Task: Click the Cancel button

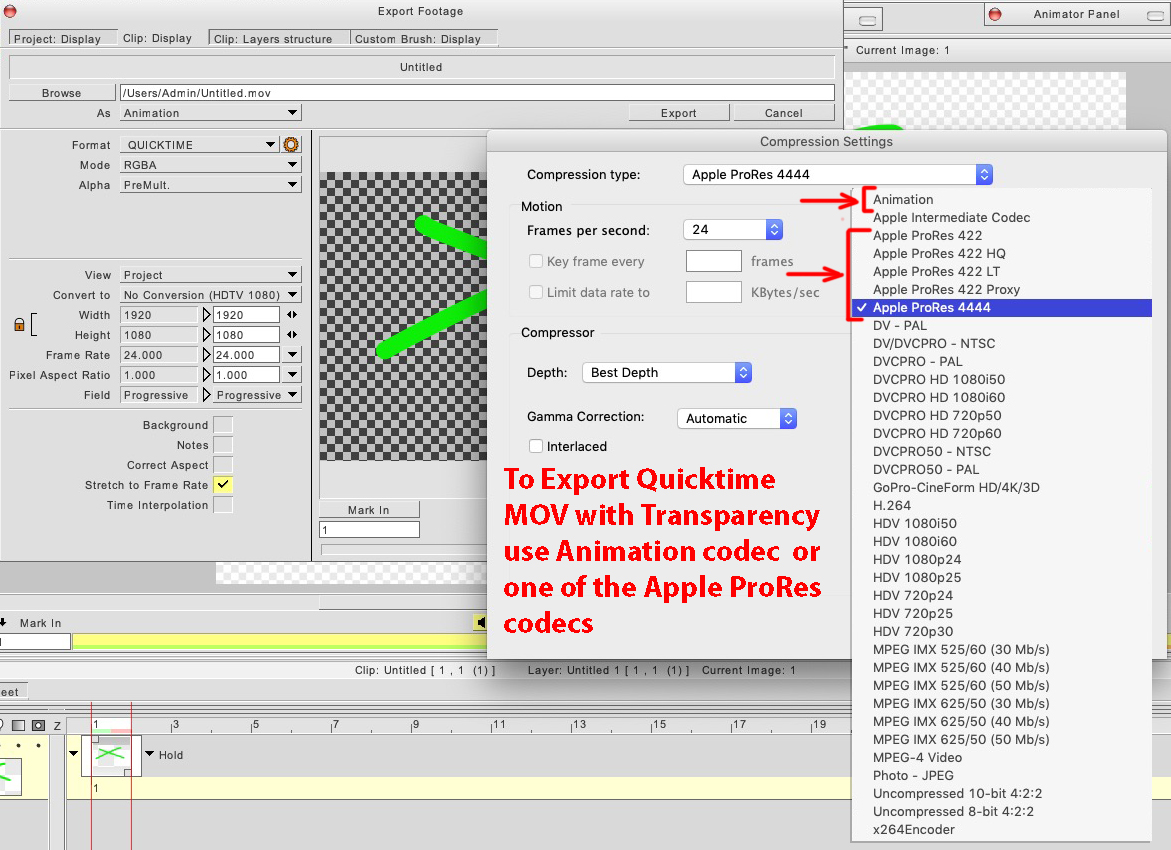Action: click(783, 113)
